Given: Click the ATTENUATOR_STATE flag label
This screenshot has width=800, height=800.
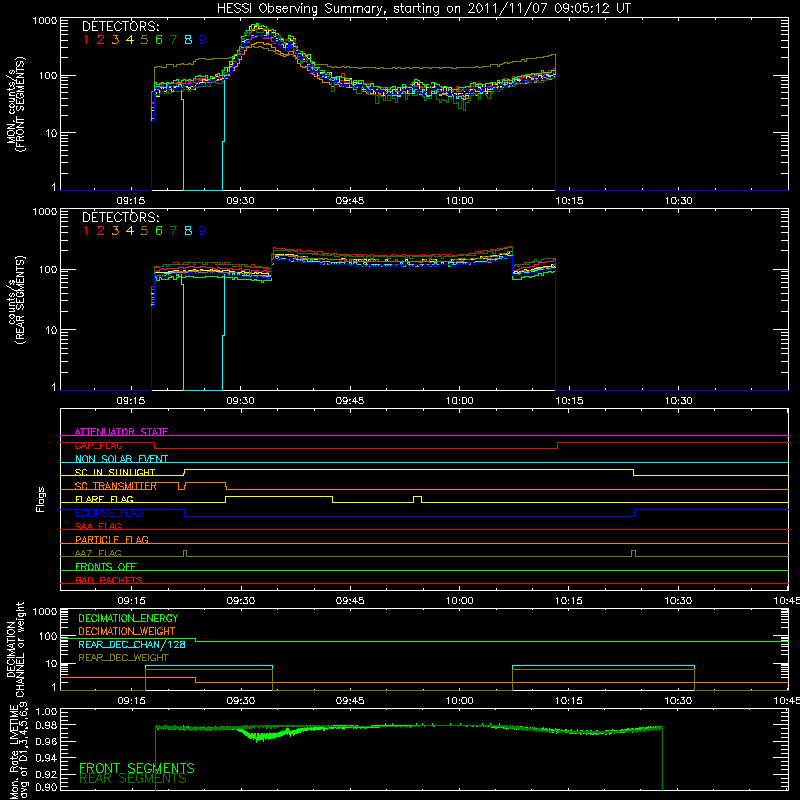Looking at the screenshot, I should pyautogui.click(x=121, y=432).
